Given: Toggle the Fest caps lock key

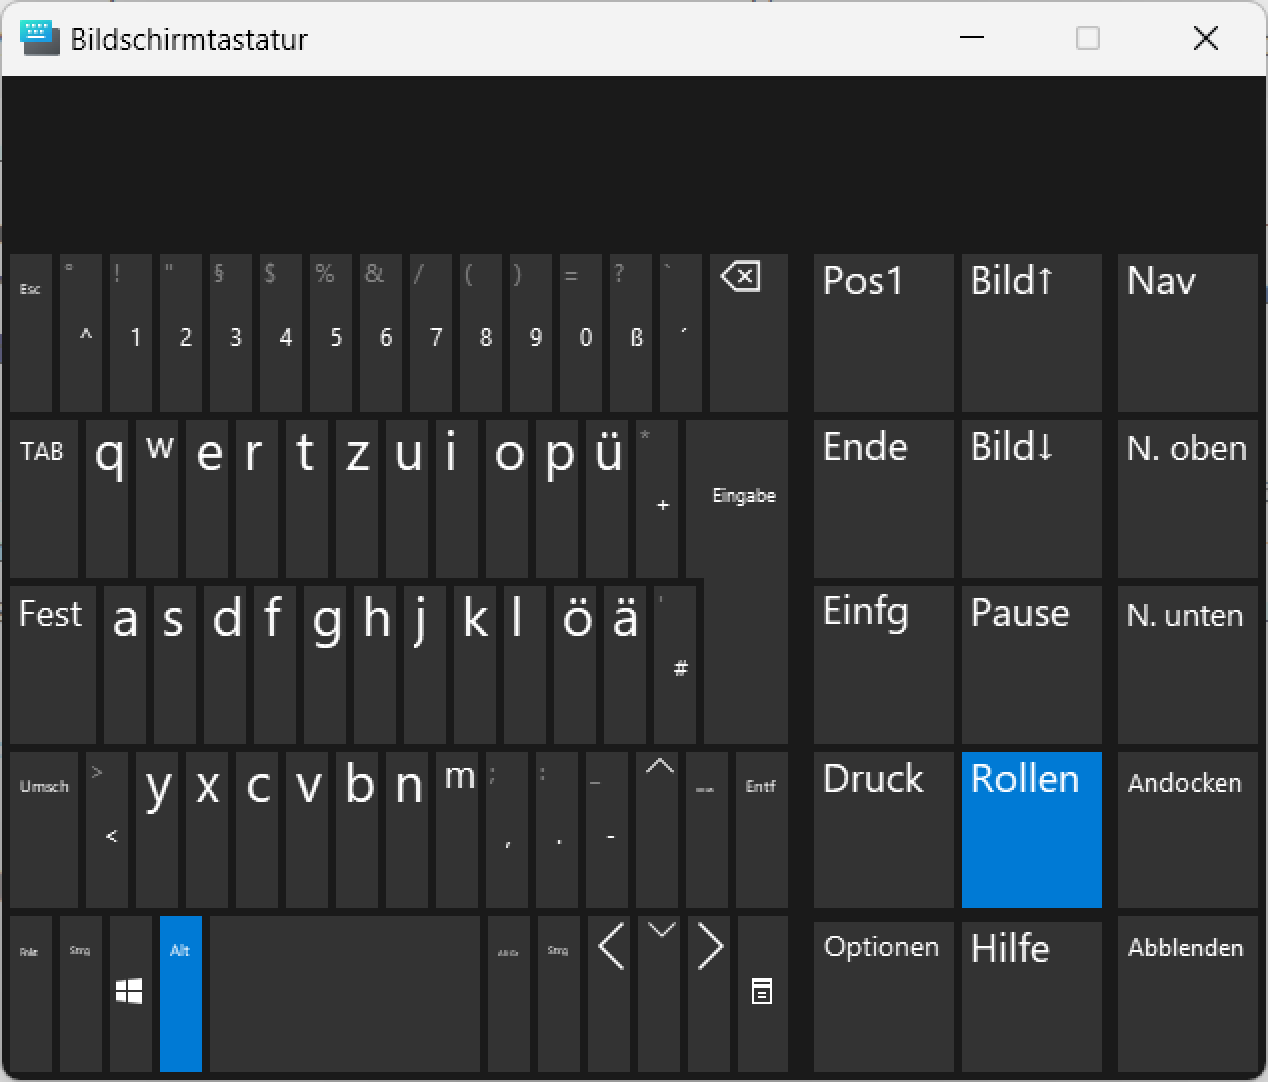Looking at the screenshot, I should pos(53,665).
